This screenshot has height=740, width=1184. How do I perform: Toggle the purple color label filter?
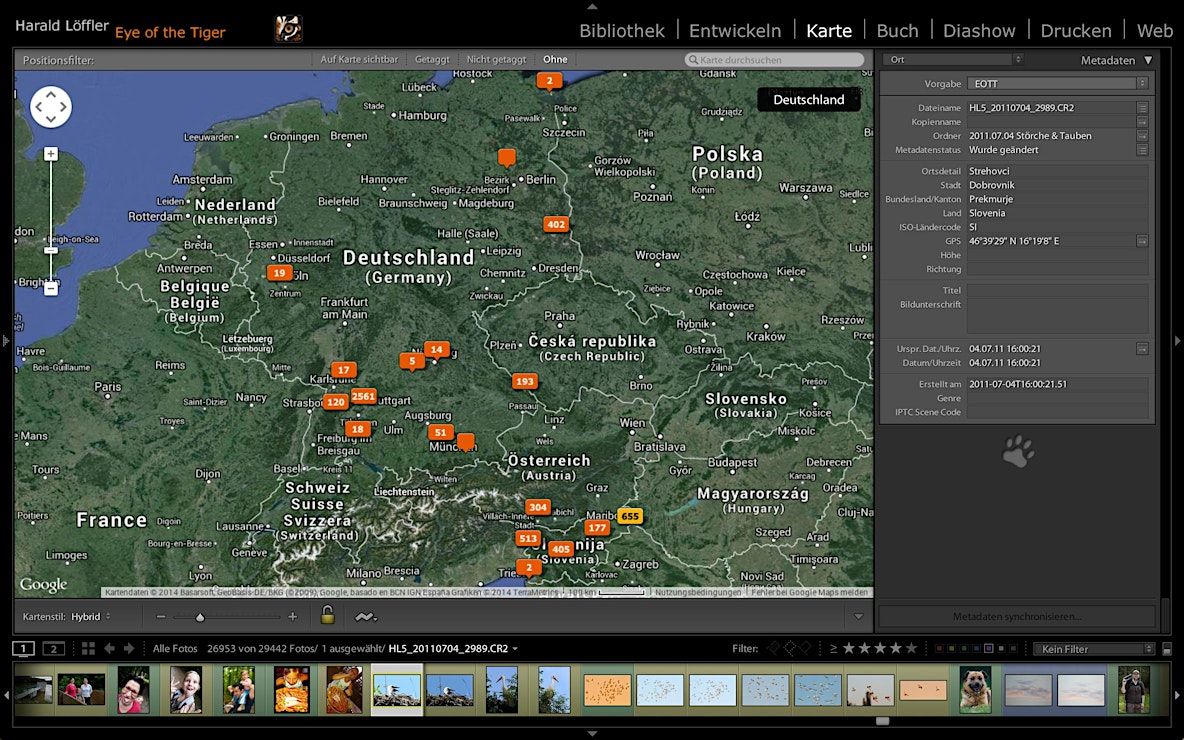[x=988, y=648]
